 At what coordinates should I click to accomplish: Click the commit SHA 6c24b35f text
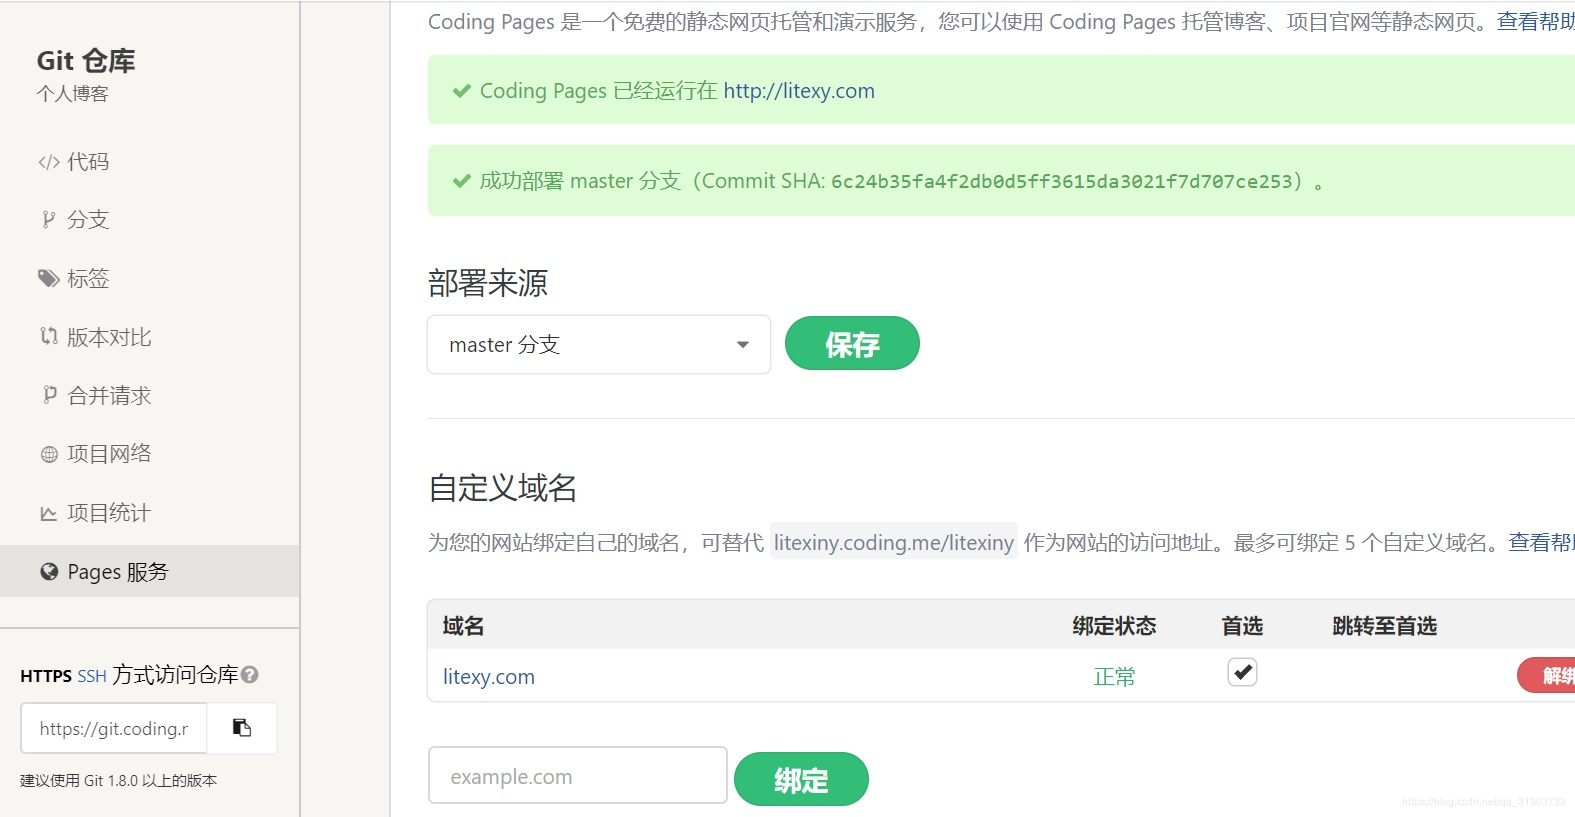(x=1062, y=181)
